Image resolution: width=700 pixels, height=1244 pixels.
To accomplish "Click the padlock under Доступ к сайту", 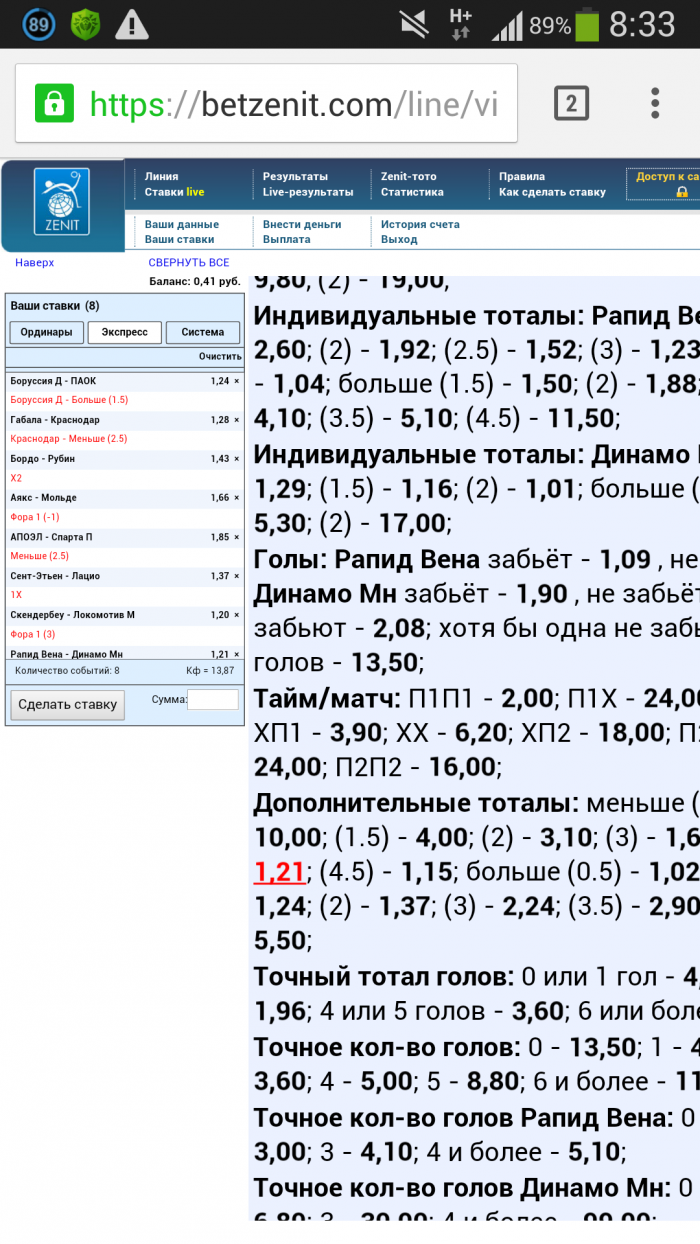I will coord(682,192).
